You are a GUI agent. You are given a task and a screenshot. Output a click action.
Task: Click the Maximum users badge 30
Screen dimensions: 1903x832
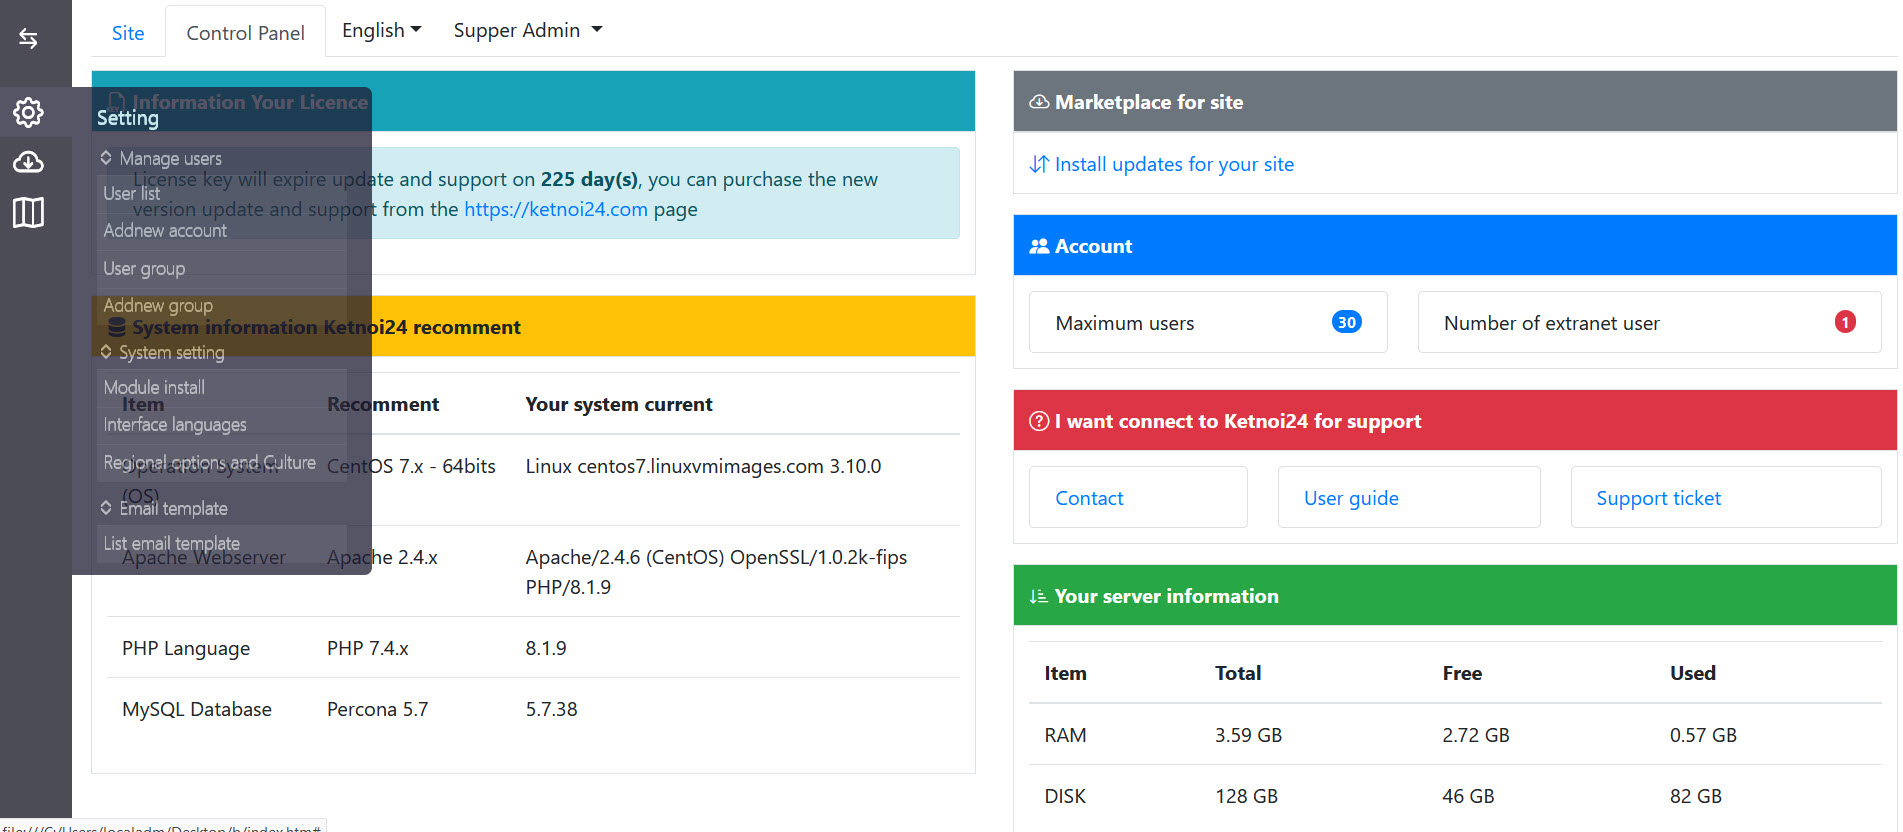point(1346,322)
